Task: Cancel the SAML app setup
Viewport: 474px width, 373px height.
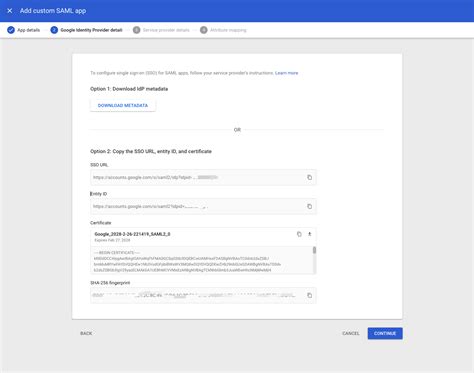Action: coord(351,333)
